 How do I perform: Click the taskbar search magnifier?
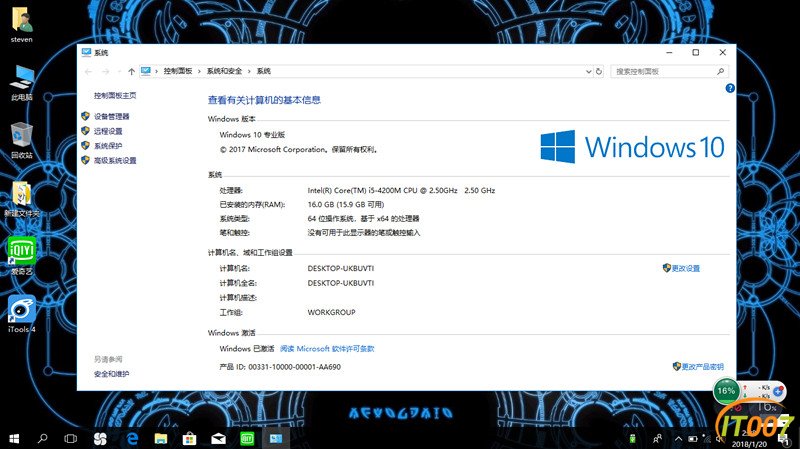coord(43,439)
